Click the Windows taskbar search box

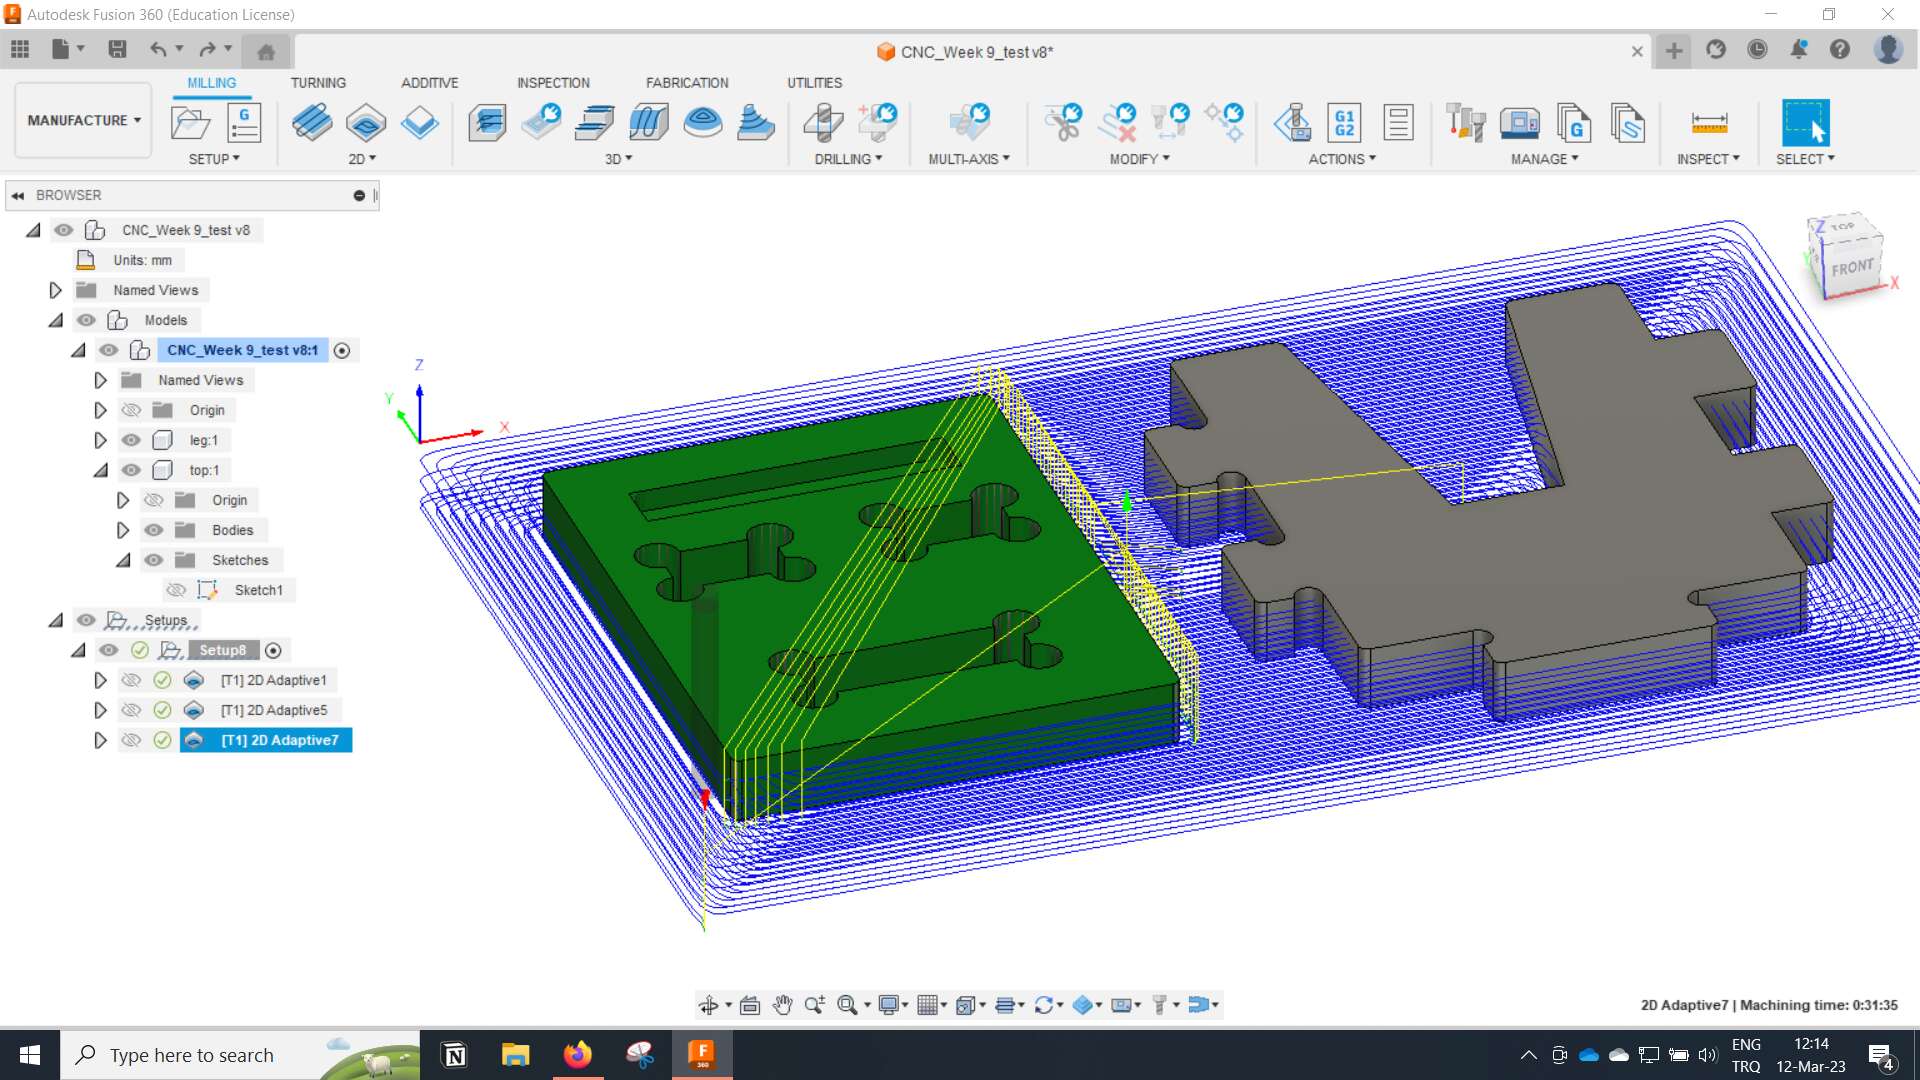tap(240, 1055)
